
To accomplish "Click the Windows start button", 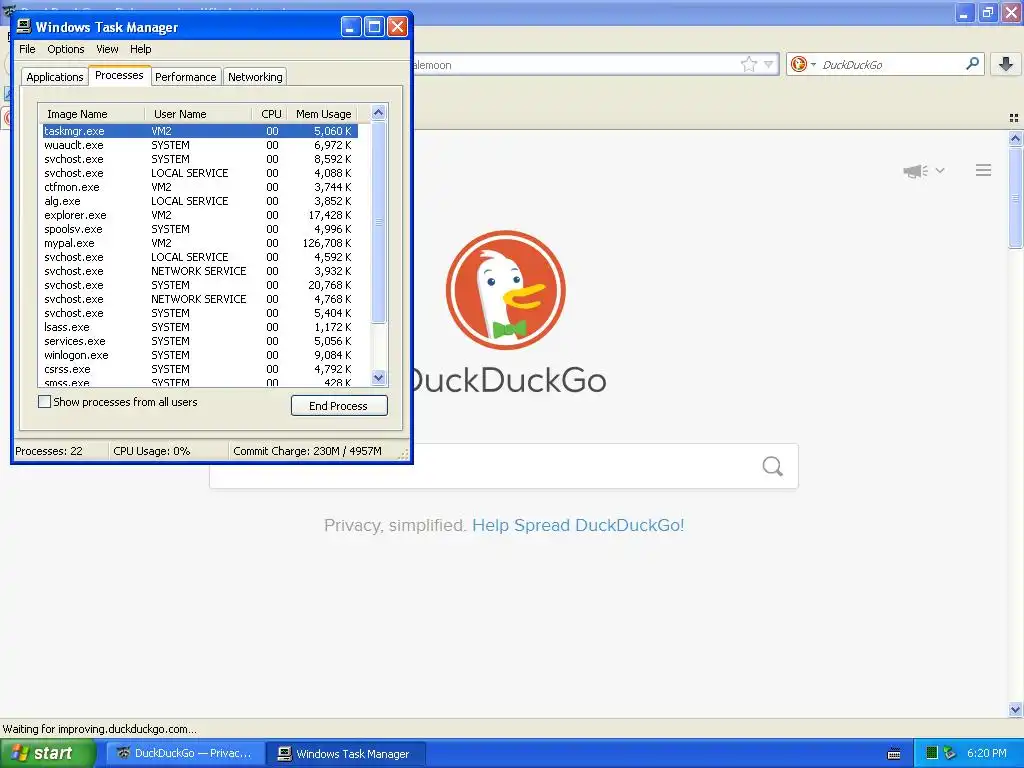I will coord(48,753).
